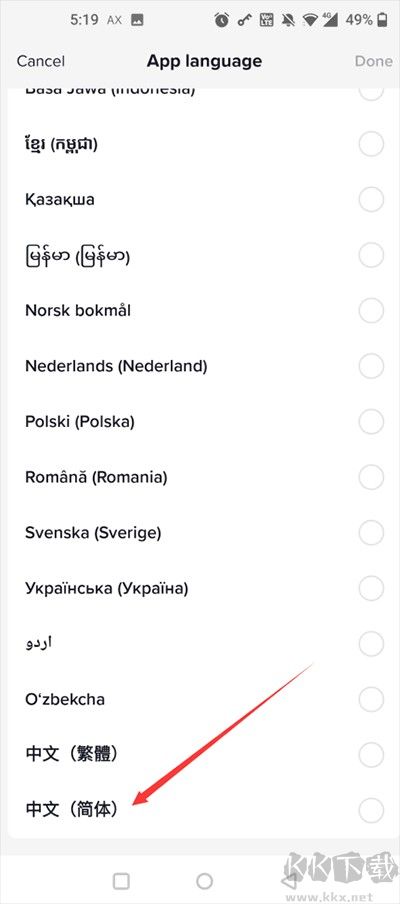The image size is (400, 904).
Task: Select the O'zbekcha radio button
Action: coord(371,699)
